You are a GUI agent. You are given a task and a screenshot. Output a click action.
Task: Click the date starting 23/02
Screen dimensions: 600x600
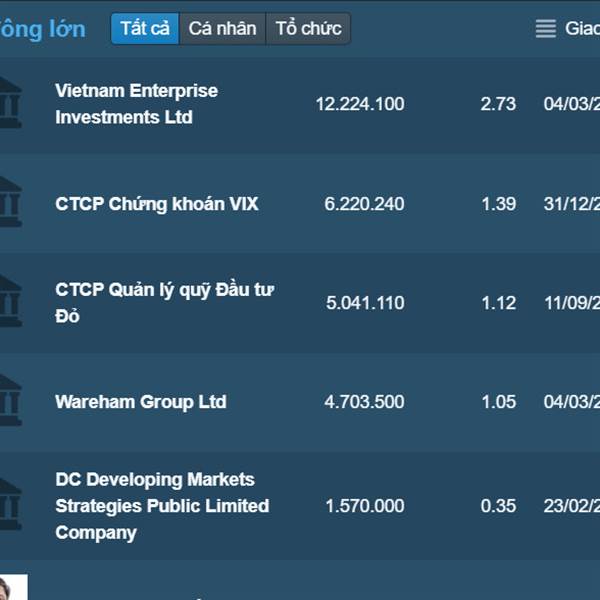pyautogui.click(x=572, y=506)
